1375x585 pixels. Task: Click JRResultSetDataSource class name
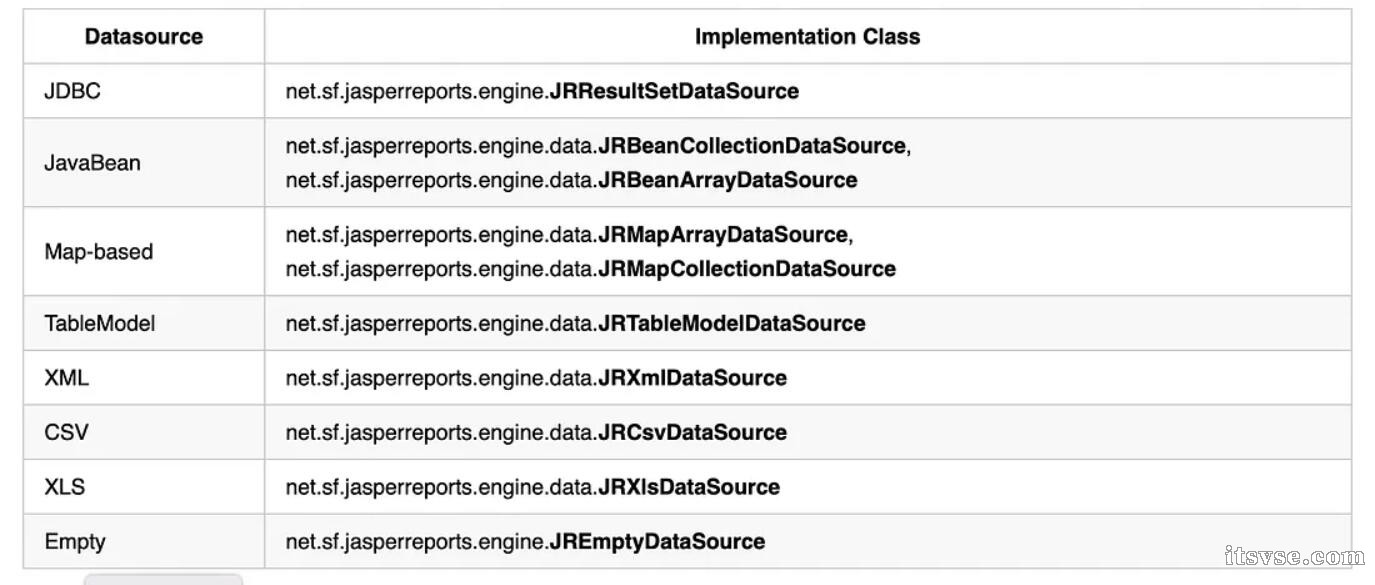click(x=674, y=91)
